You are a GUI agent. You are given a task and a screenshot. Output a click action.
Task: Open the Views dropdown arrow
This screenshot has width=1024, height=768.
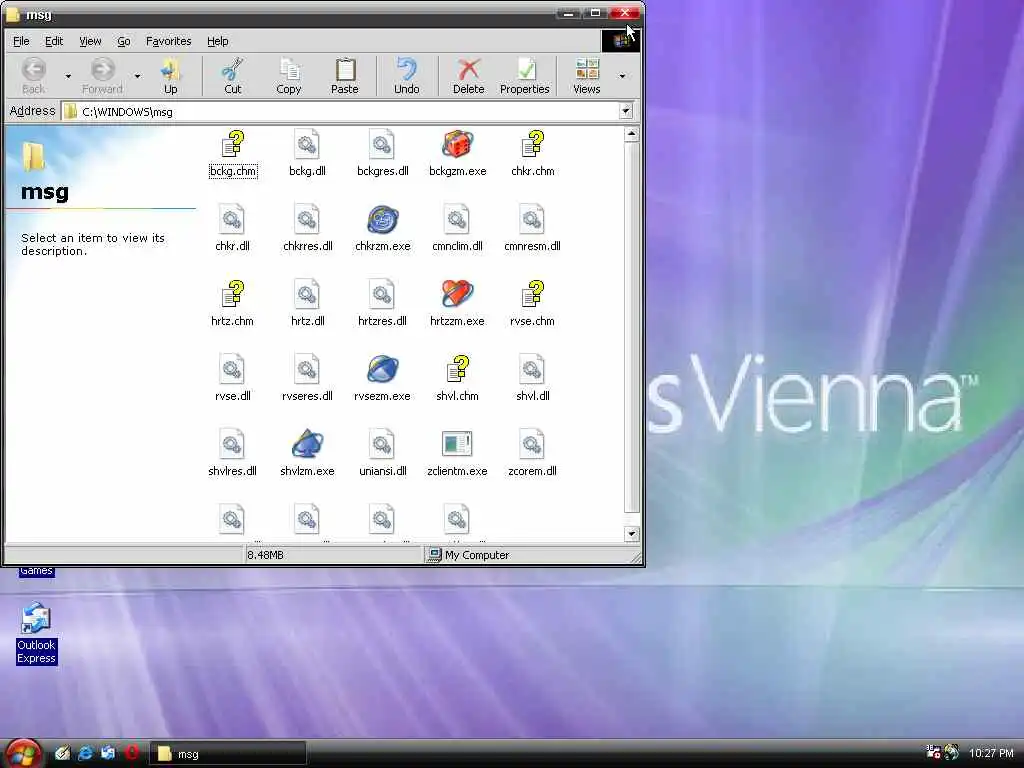(622, 76)
